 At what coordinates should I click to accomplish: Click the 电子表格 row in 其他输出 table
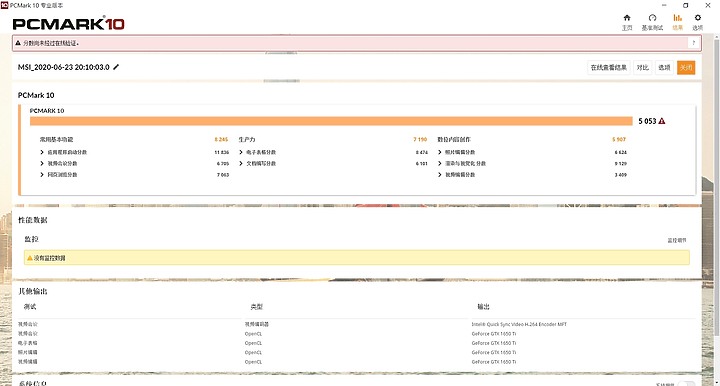[x=28, y=343]
